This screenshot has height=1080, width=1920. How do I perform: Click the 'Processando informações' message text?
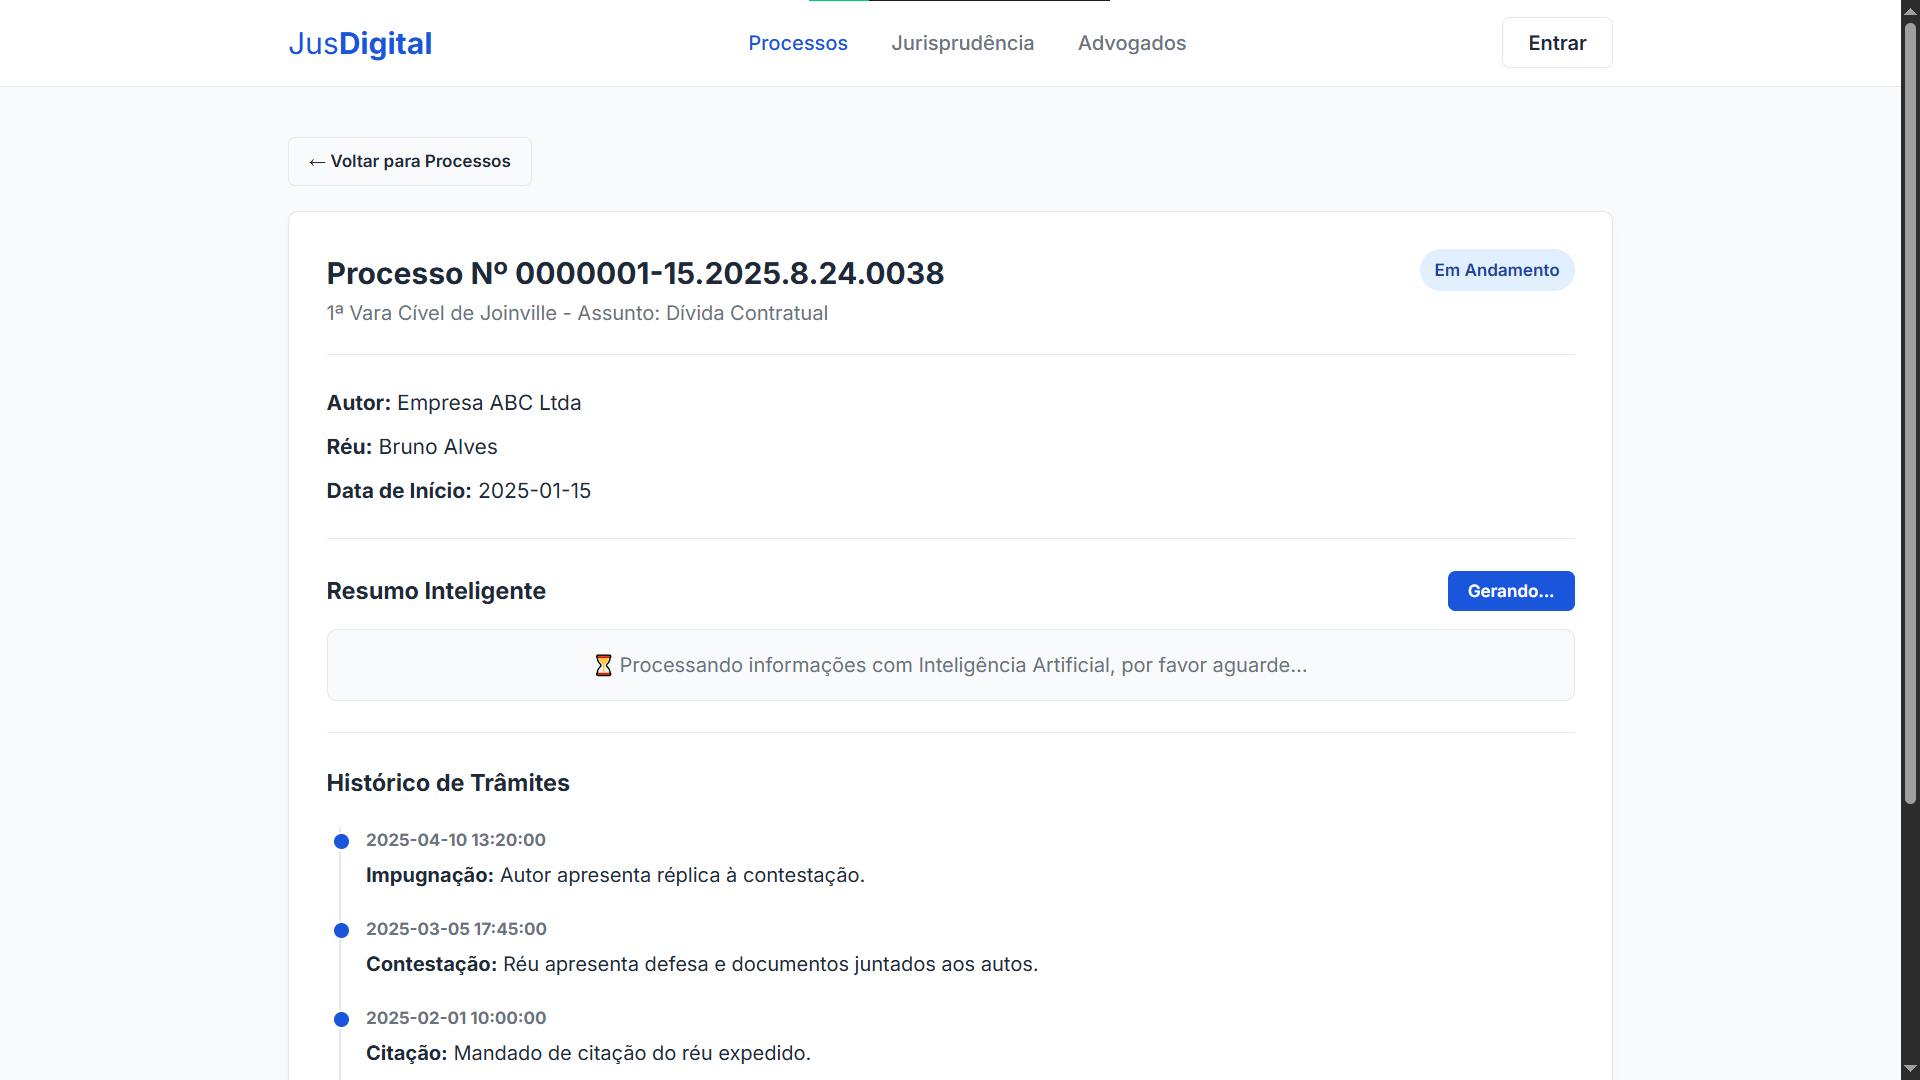click(x=963, y=665)
